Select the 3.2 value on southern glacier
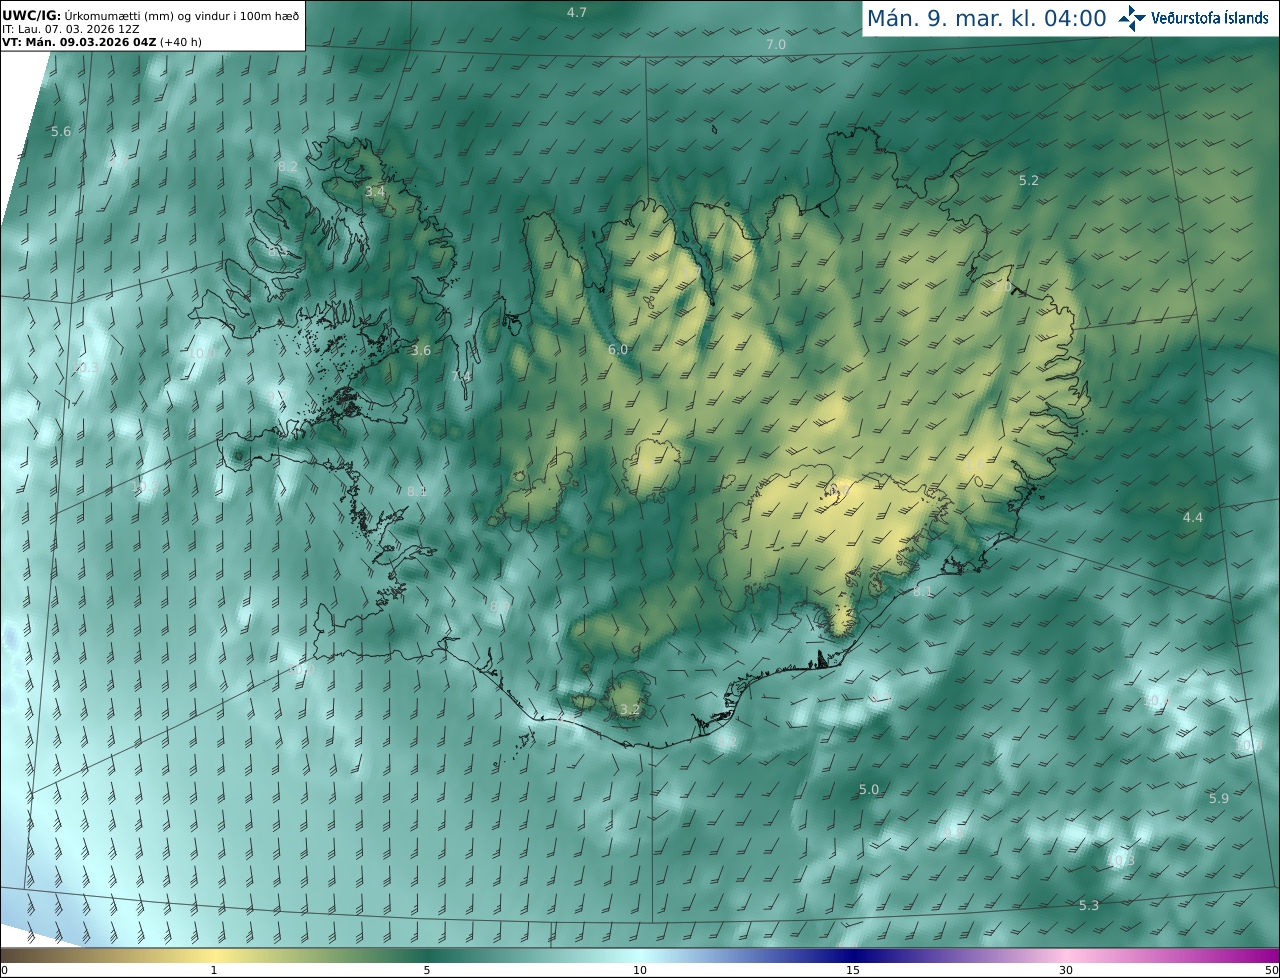The width and height of the screenshot is (1280, 978). (630, 709)
